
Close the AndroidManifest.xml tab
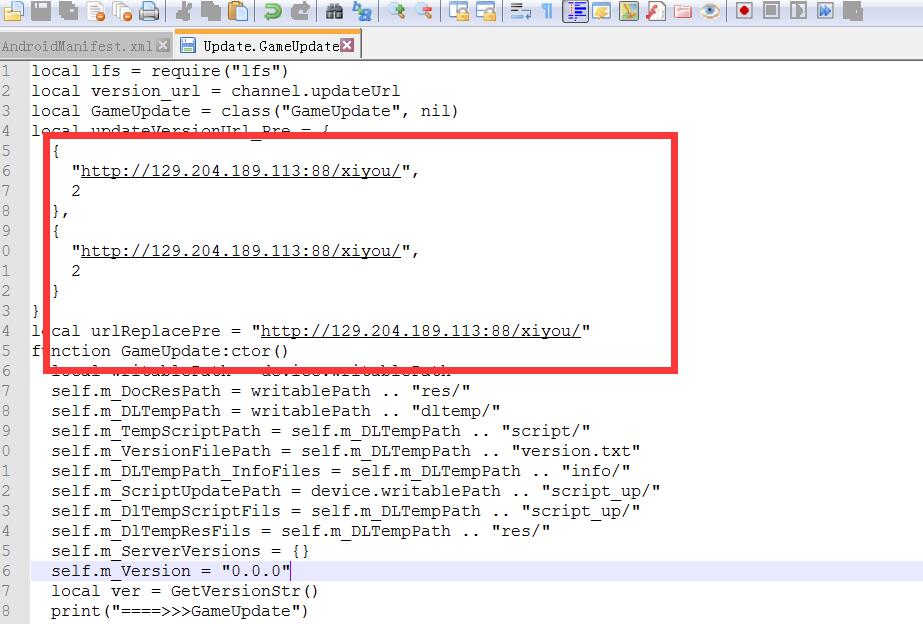[163, 46]
